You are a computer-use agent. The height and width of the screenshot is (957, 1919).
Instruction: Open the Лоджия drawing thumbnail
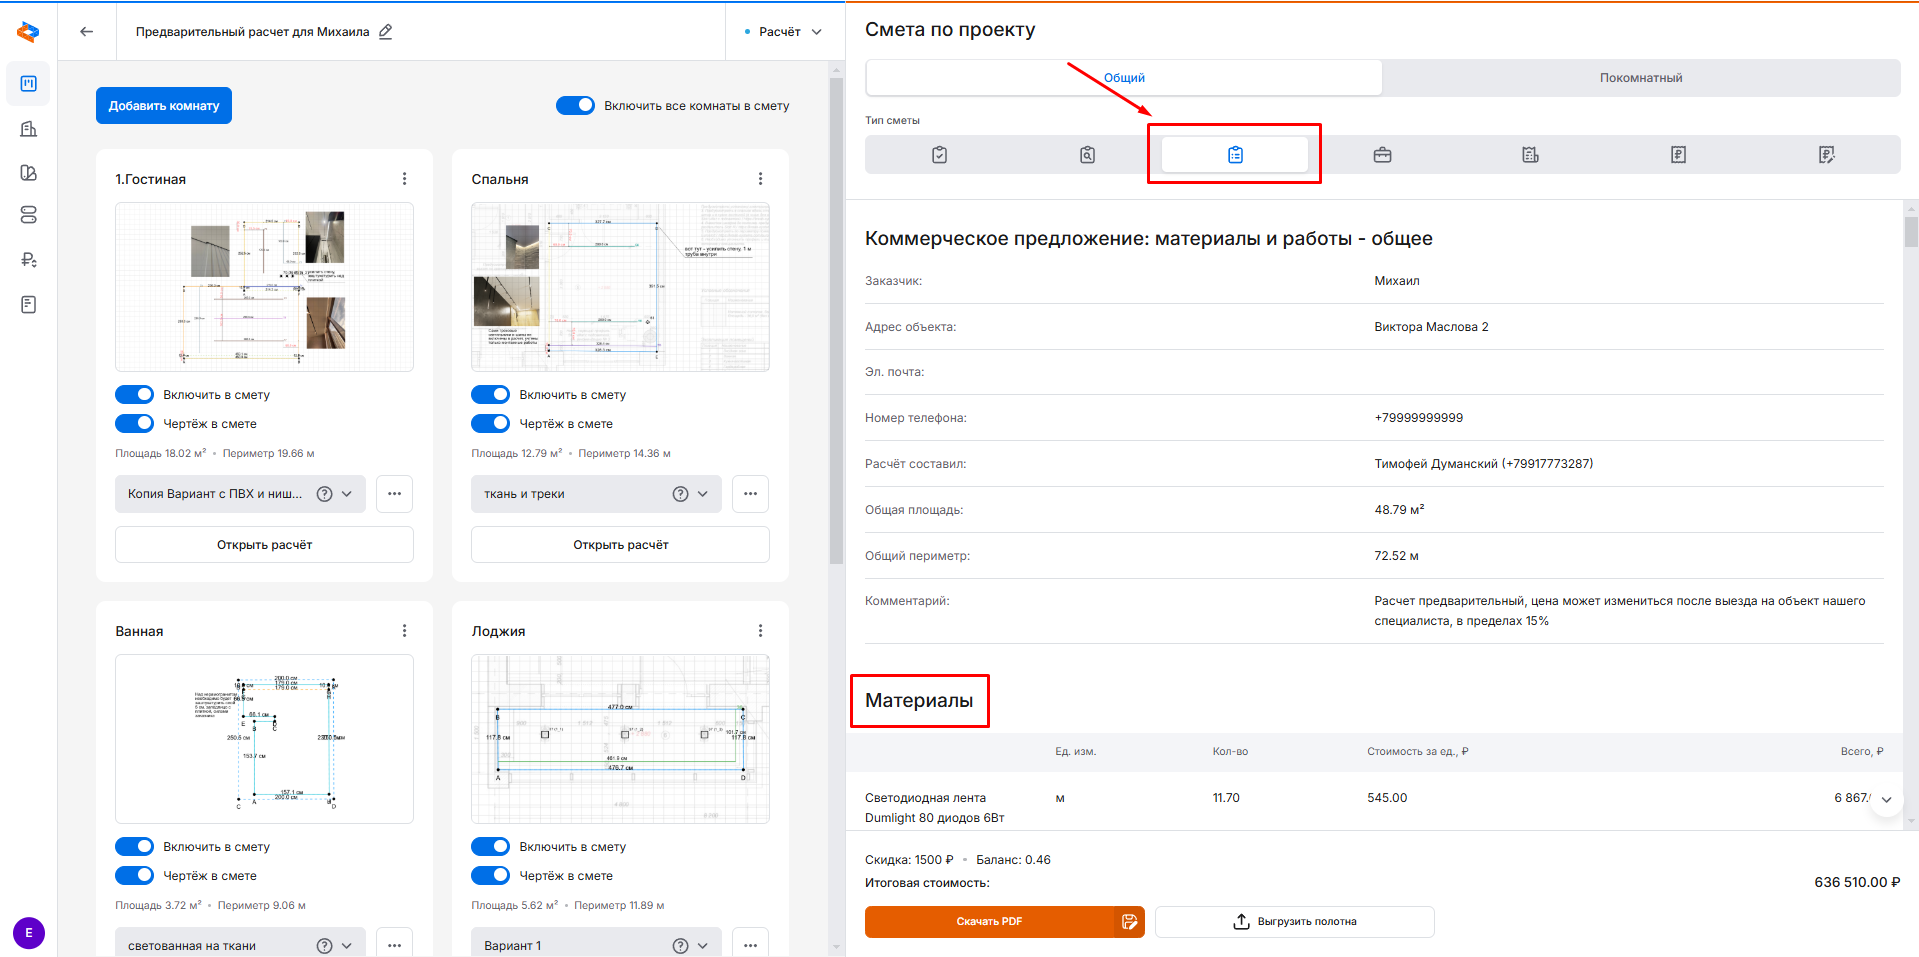[x=620, y=739]
